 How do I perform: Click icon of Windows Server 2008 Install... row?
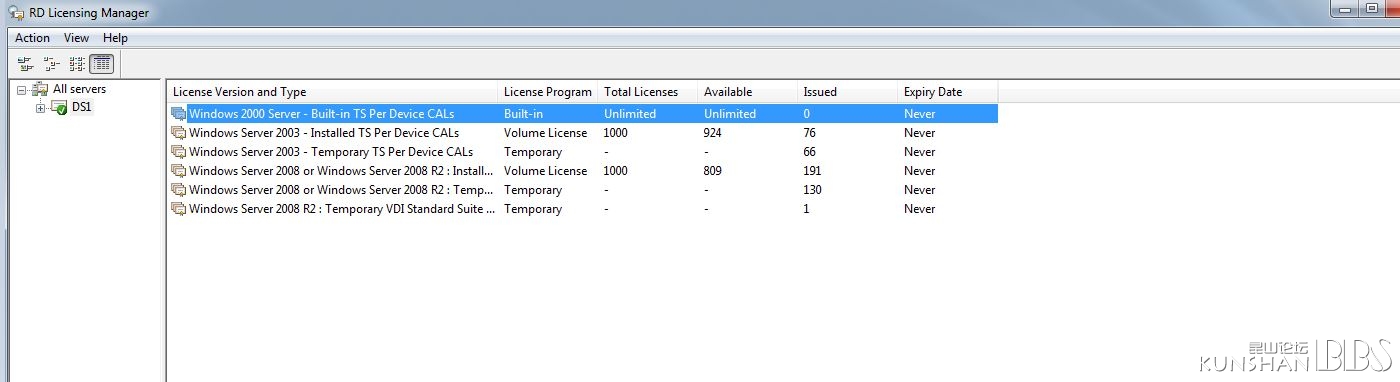179,171
